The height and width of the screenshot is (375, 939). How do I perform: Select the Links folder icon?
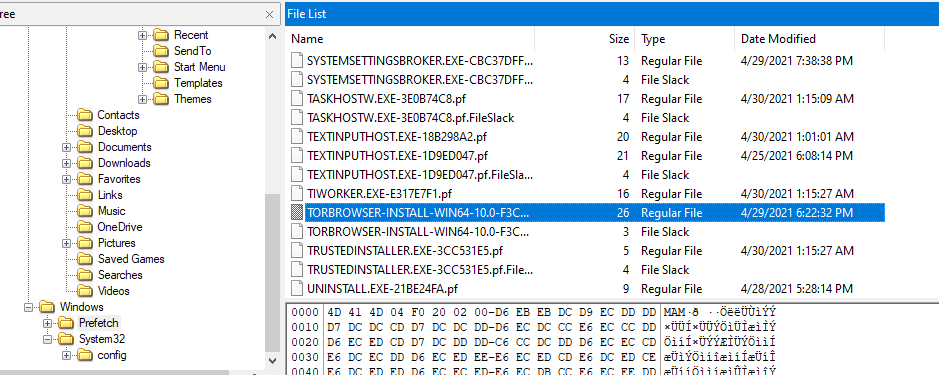84,195
